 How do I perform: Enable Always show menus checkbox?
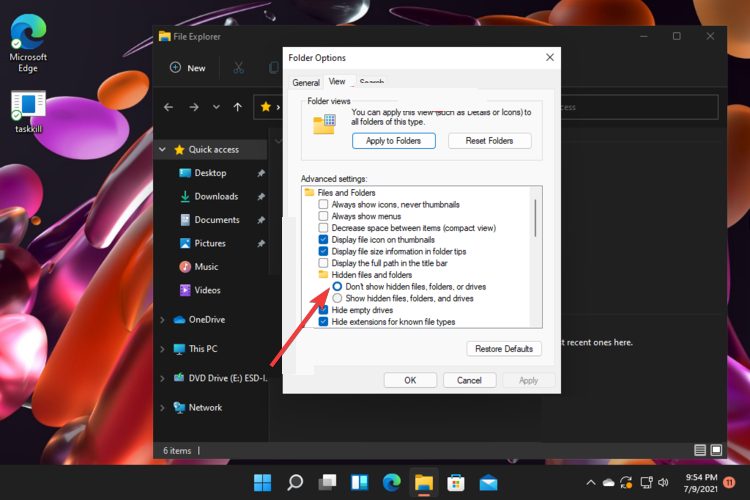323,216
